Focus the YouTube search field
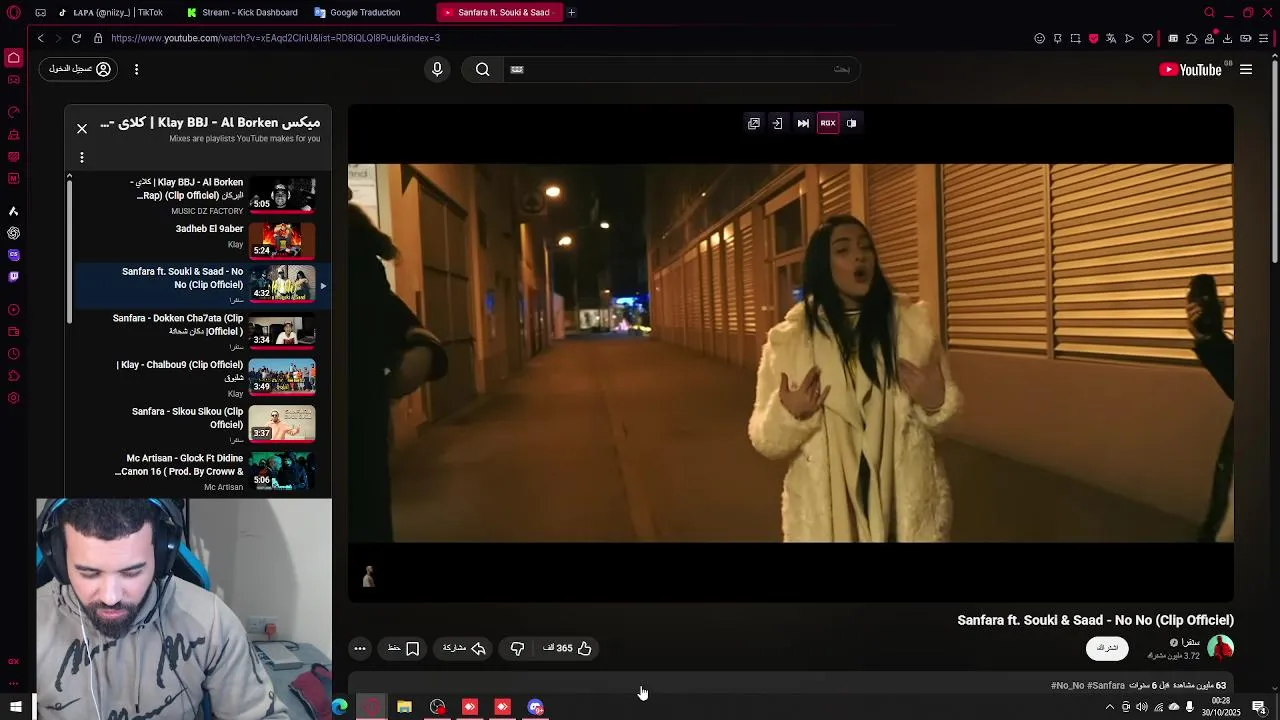This screenshot has width=1280, height=720. [x=680, y=69]
